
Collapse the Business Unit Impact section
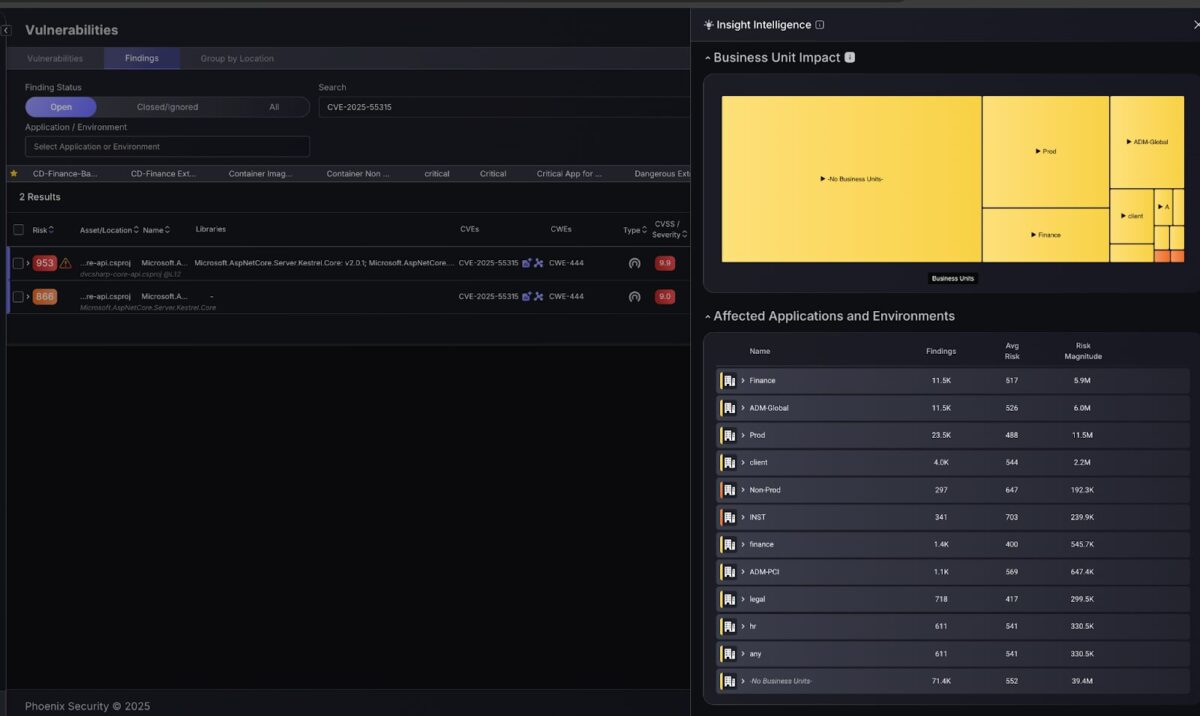[x=708, y=58]
